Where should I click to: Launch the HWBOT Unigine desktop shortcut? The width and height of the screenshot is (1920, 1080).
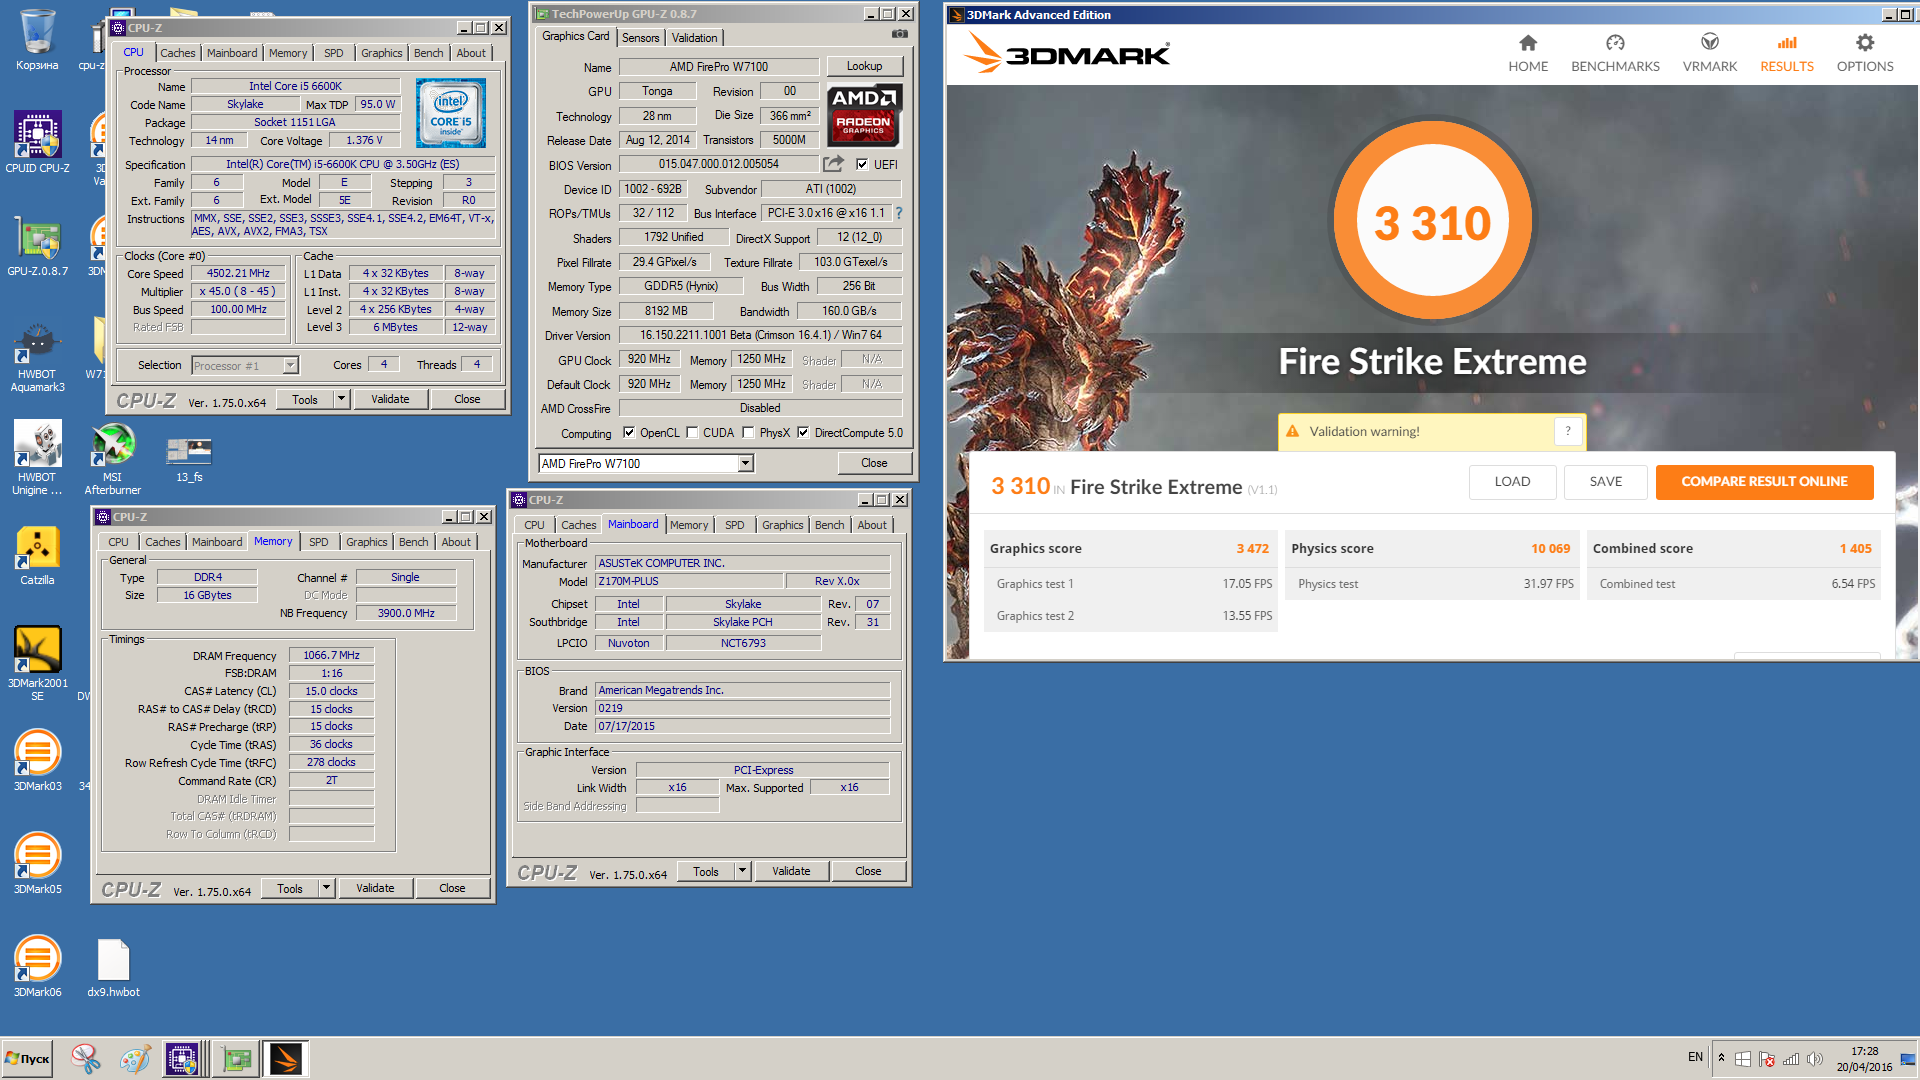(x=37, y=458)
